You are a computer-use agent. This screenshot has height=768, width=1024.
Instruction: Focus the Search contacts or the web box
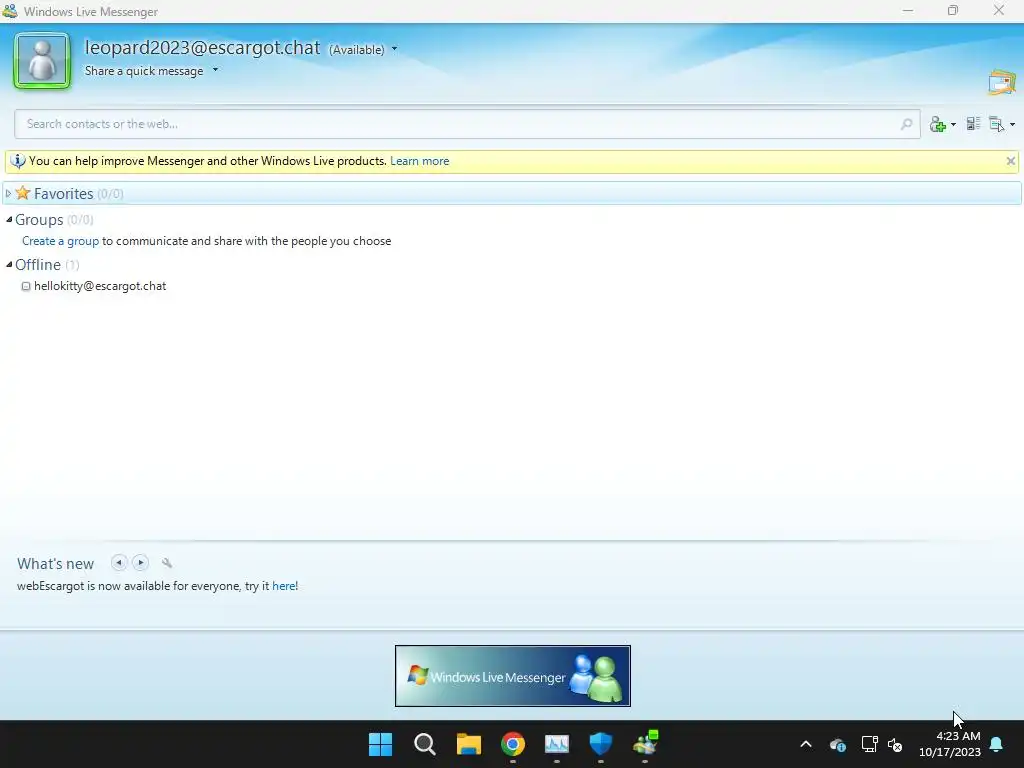[467, 124]
